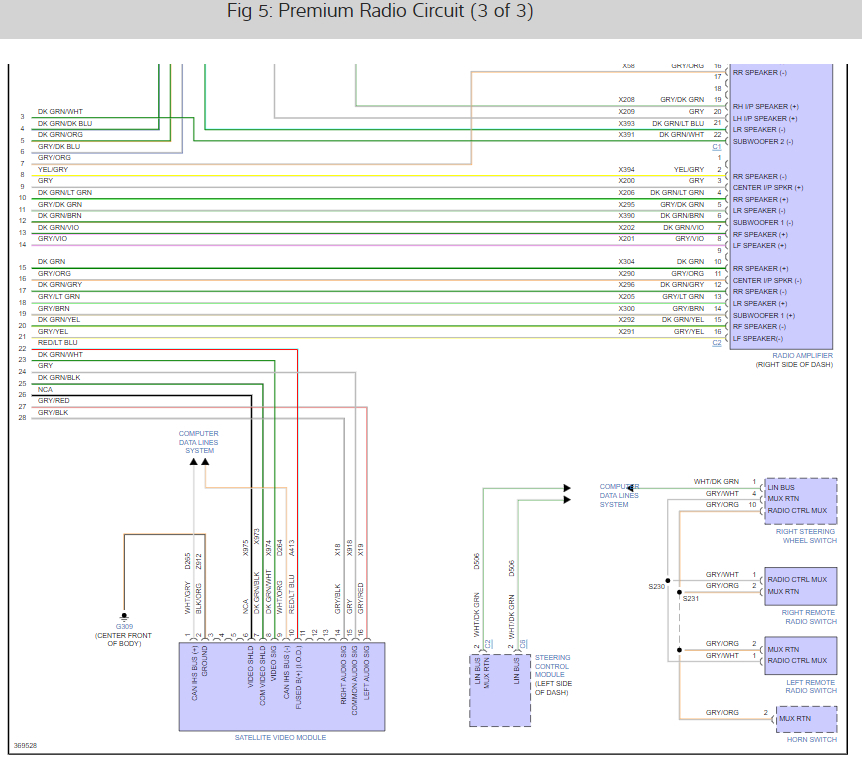Click circuit code X304
The image size is (862, 775).
(x=626, y=262)
